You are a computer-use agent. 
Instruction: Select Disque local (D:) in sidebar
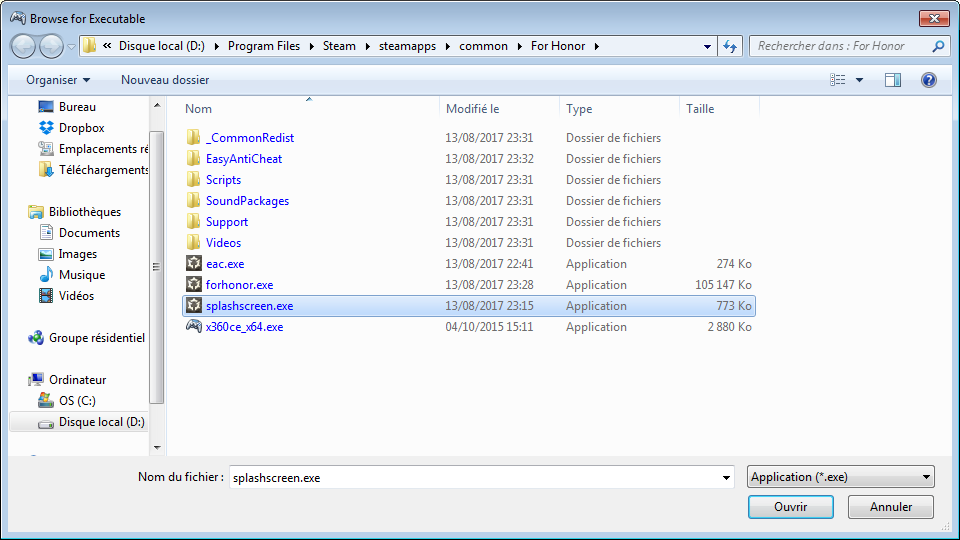tap(101, 422)
